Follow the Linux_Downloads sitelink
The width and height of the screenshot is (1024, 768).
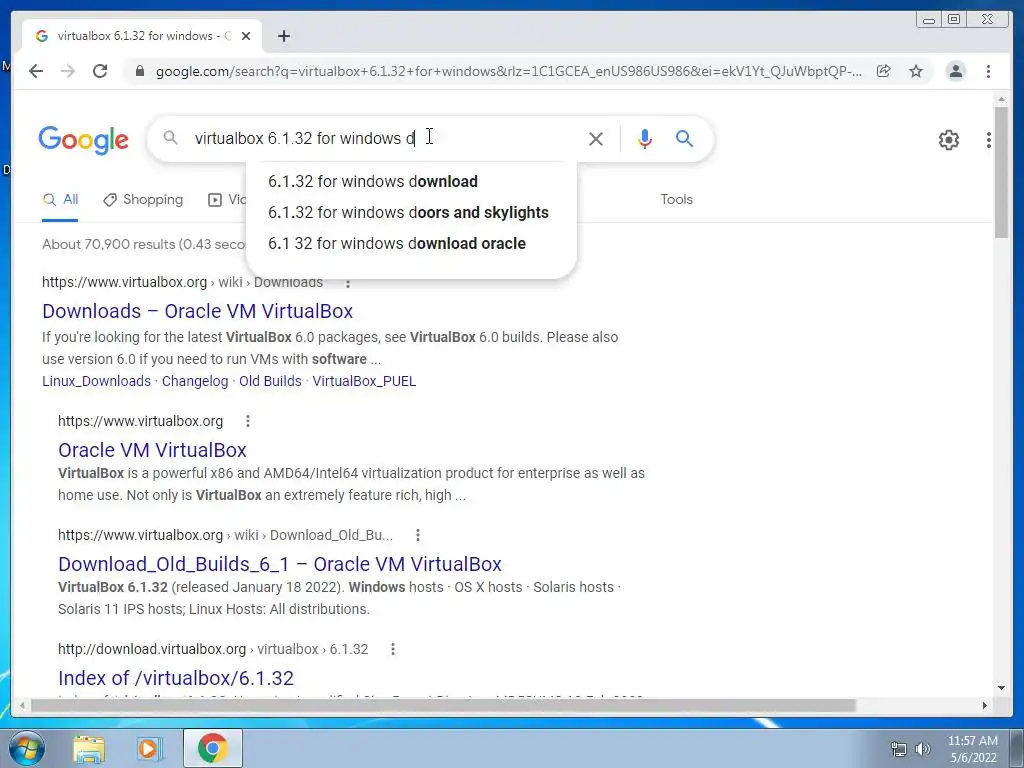[96, 381]
